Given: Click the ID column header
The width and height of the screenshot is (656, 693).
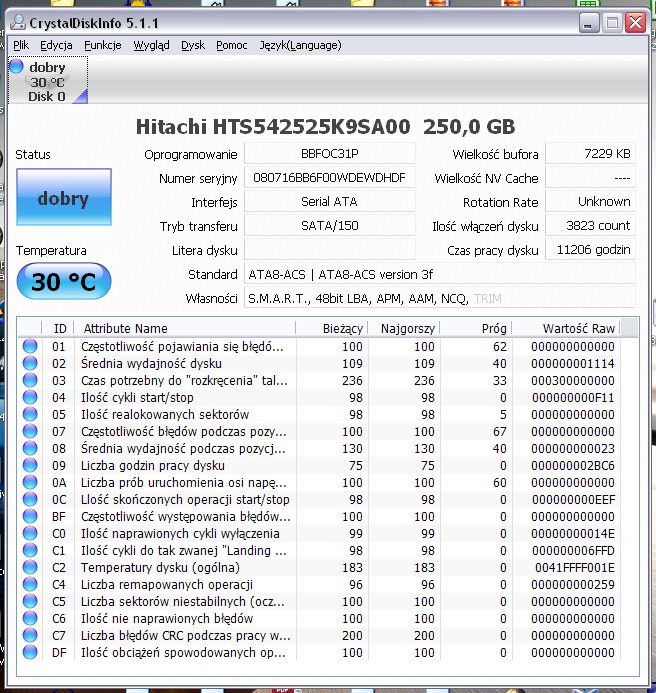Looking at the screenshot, I should (x=58, y=328).
